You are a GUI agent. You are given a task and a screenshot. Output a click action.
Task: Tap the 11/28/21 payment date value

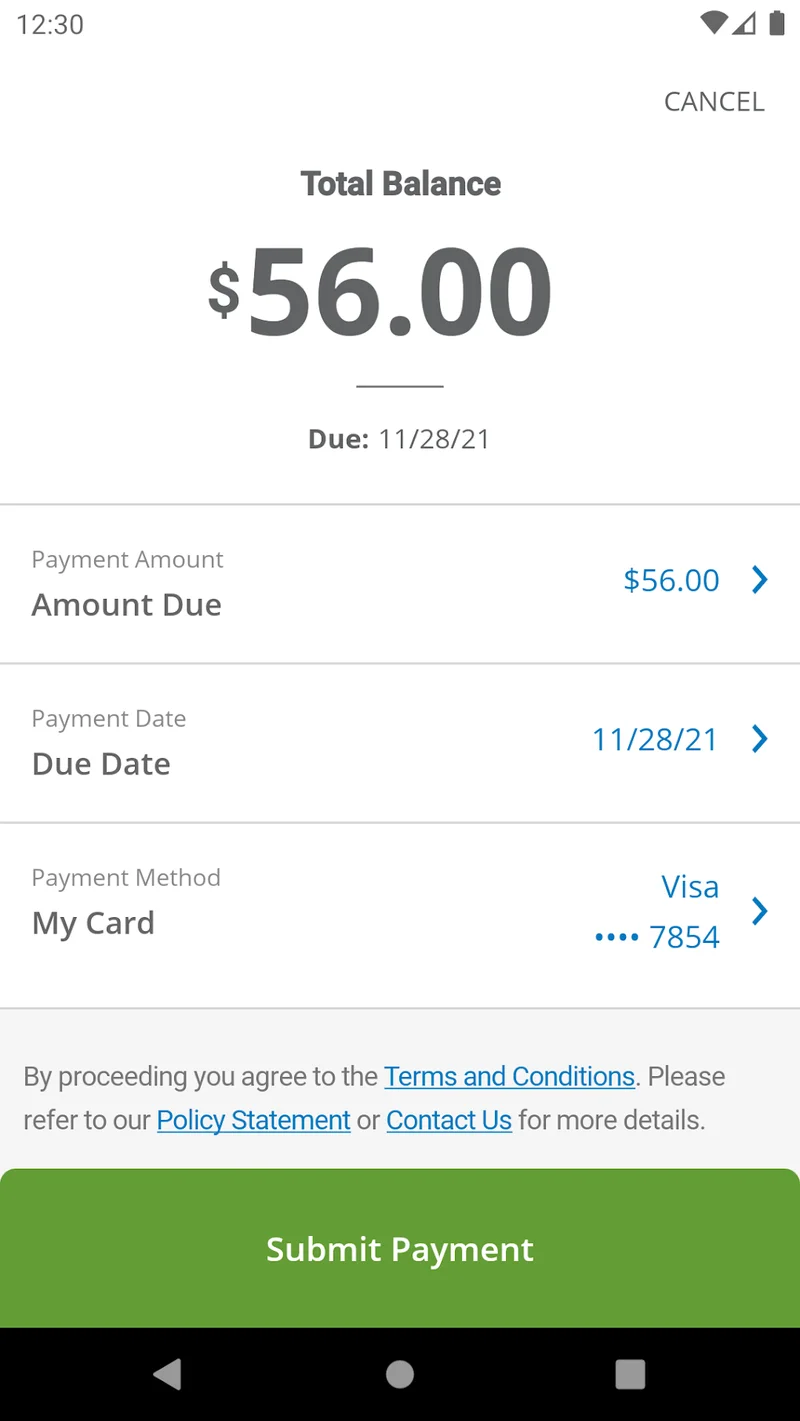(x=655, y=739)
